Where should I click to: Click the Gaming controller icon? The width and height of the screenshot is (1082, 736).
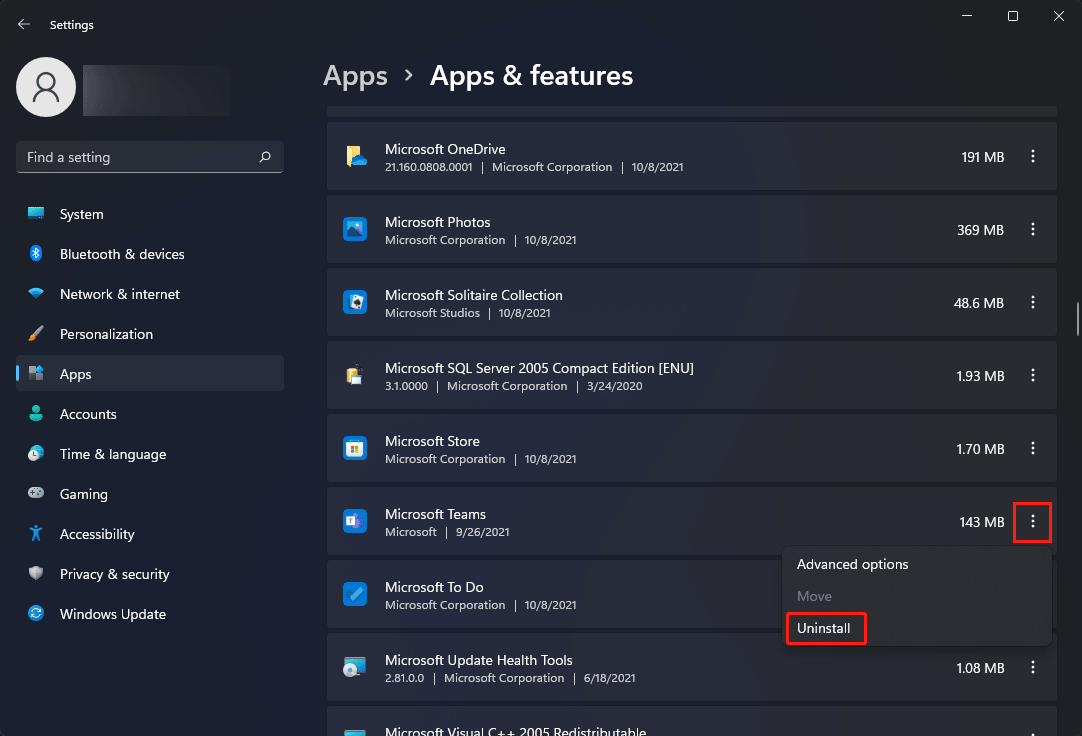(36, 493)
